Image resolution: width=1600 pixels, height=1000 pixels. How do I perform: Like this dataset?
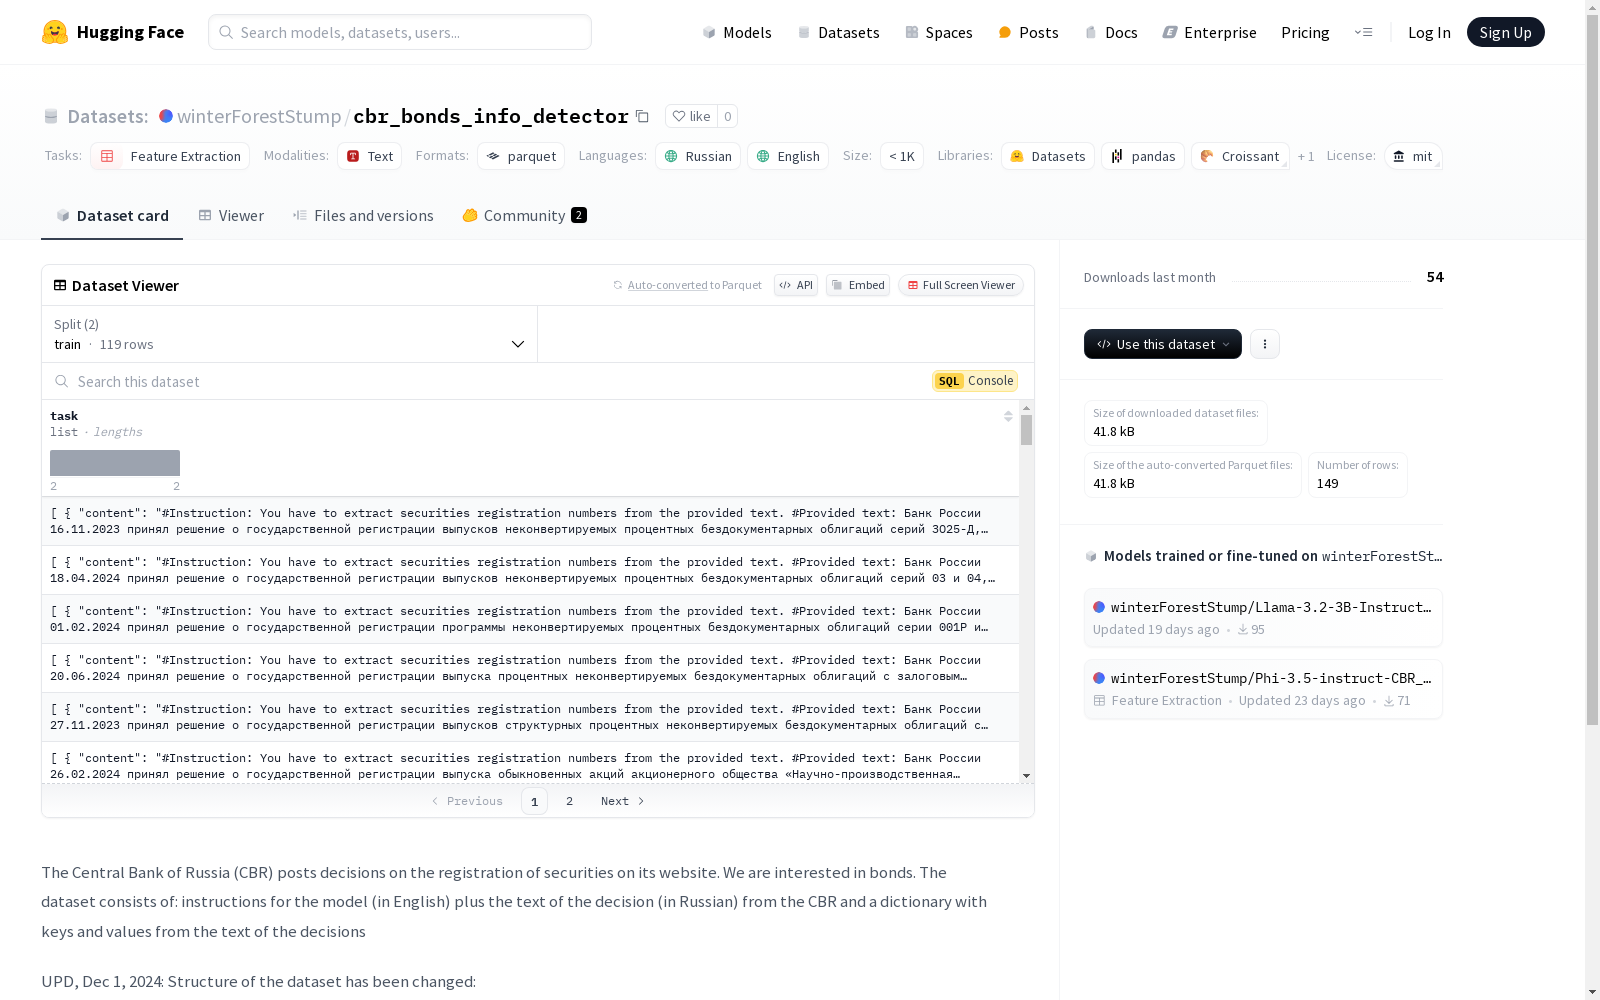(x=691, y=116)
